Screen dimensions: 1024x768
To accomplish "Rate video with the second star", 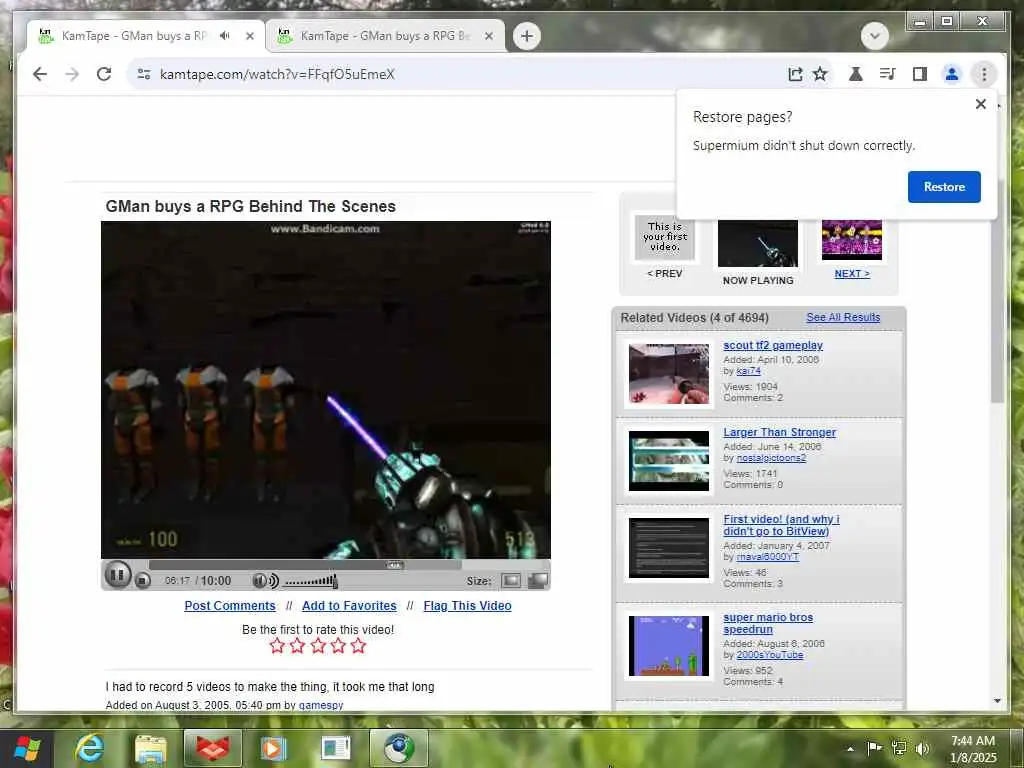I will coord(297,646).
